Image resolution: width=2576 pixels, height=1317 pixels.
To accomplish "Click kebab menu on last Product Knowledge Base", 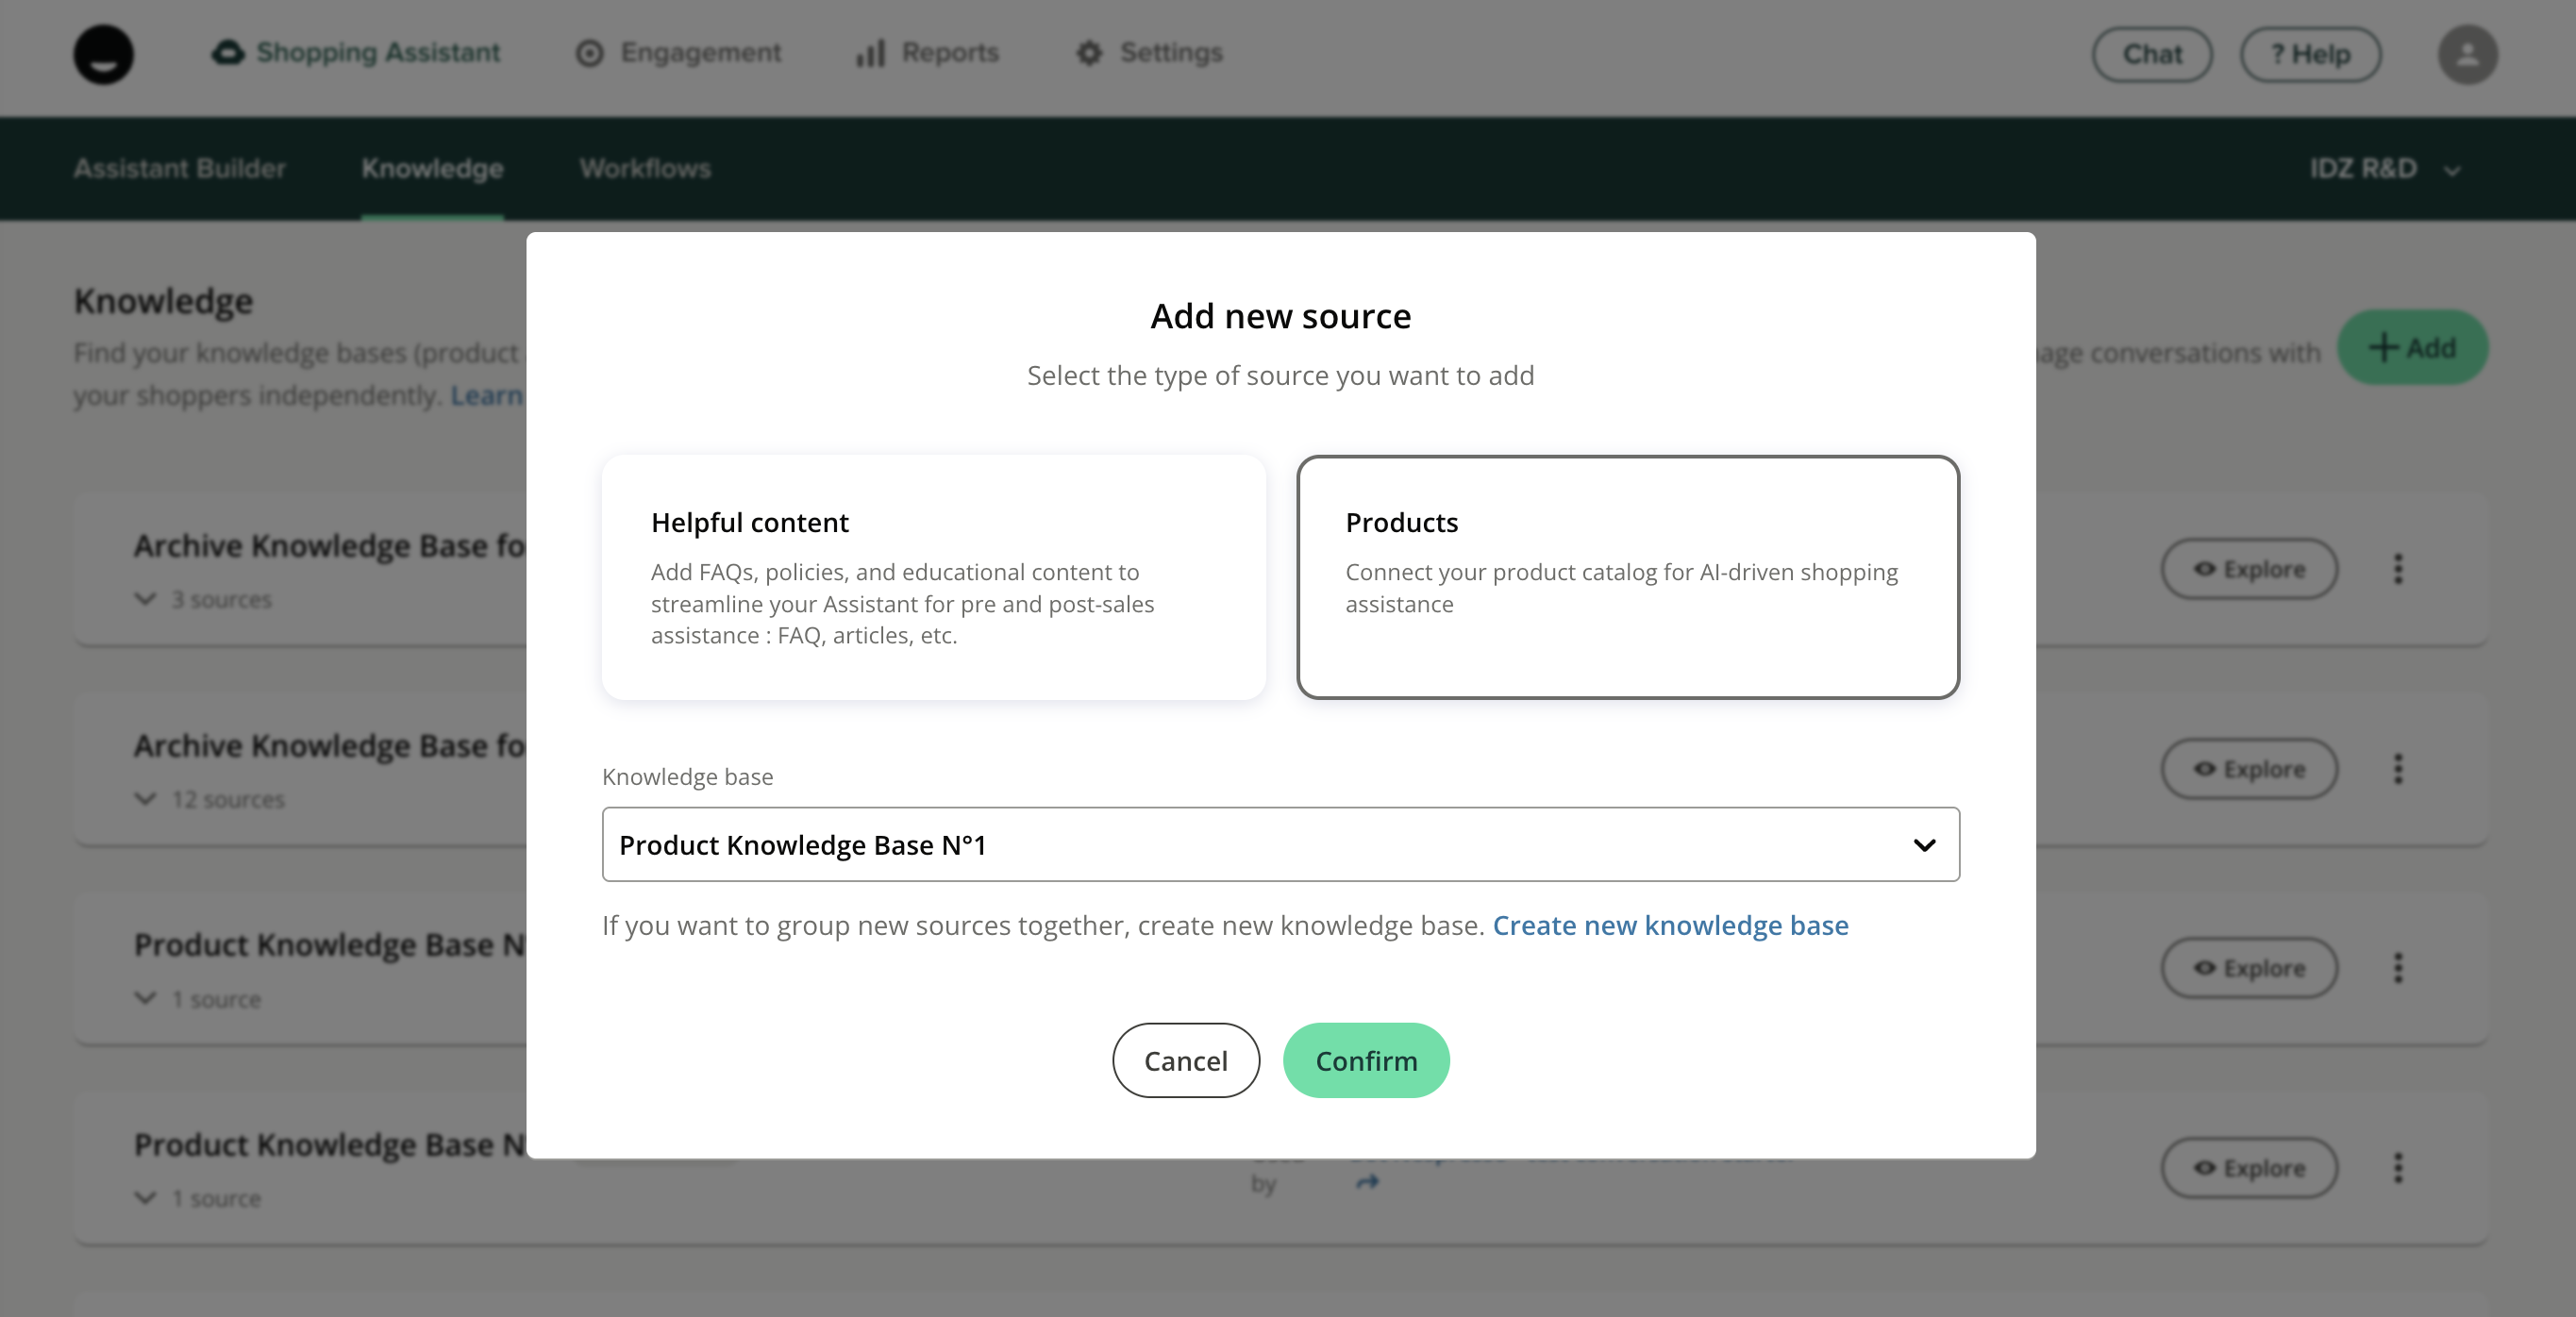I will point(2397,1168).
